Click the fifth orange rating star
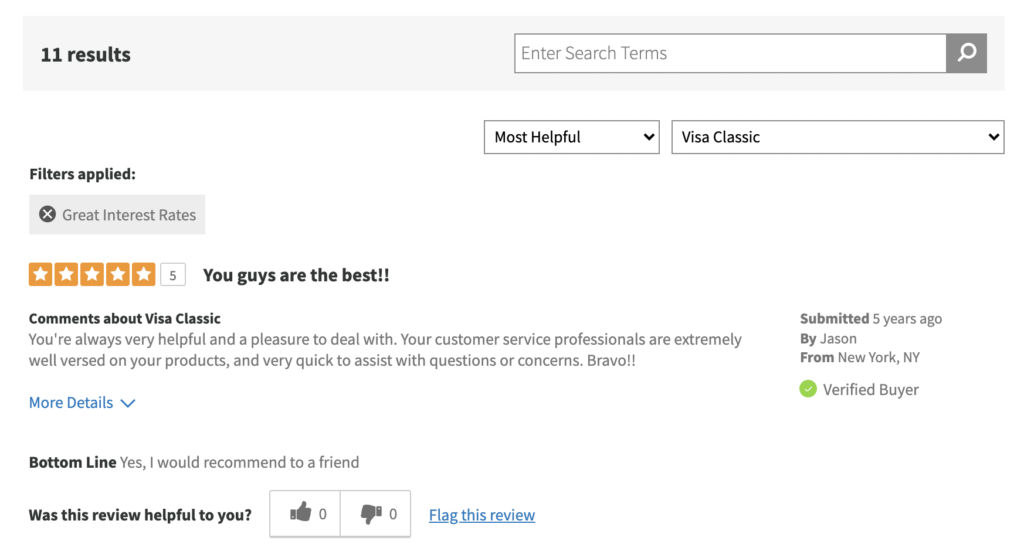 point(144,274)
